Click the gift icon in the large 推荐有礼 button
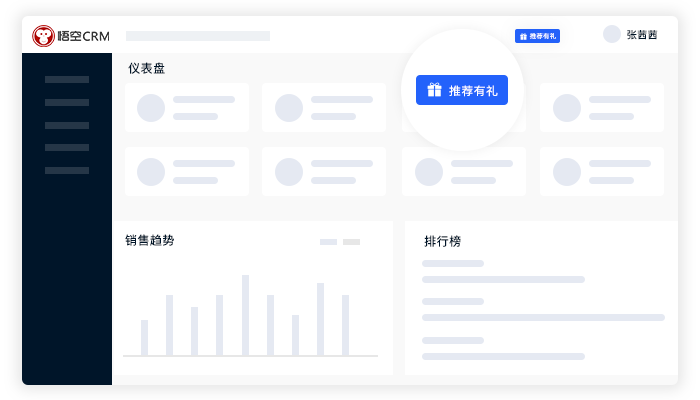This screenshot has width=700, height=400. (x=434, y=90)
